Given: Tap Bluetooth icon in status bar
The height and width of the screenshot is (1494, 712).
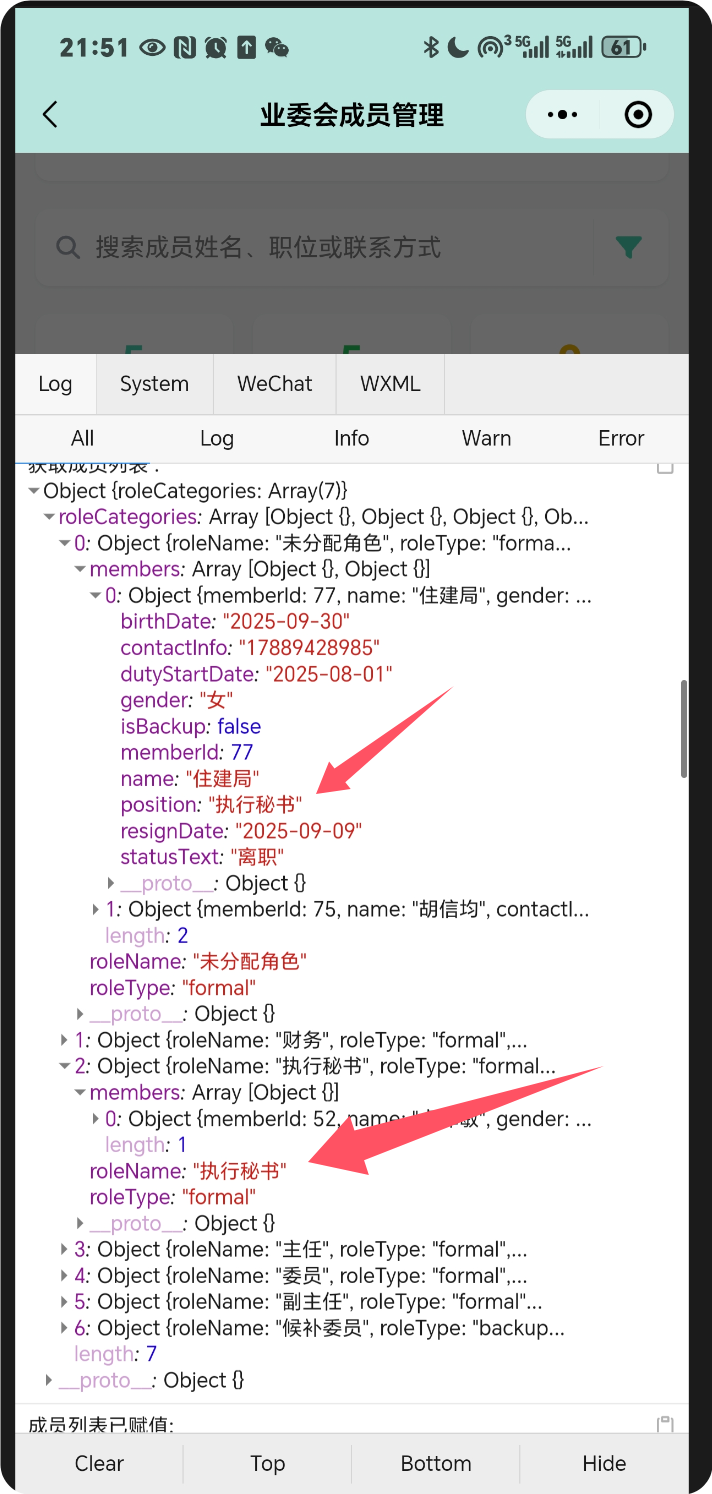Looking at the screenshot, I should tap(431, 47).
